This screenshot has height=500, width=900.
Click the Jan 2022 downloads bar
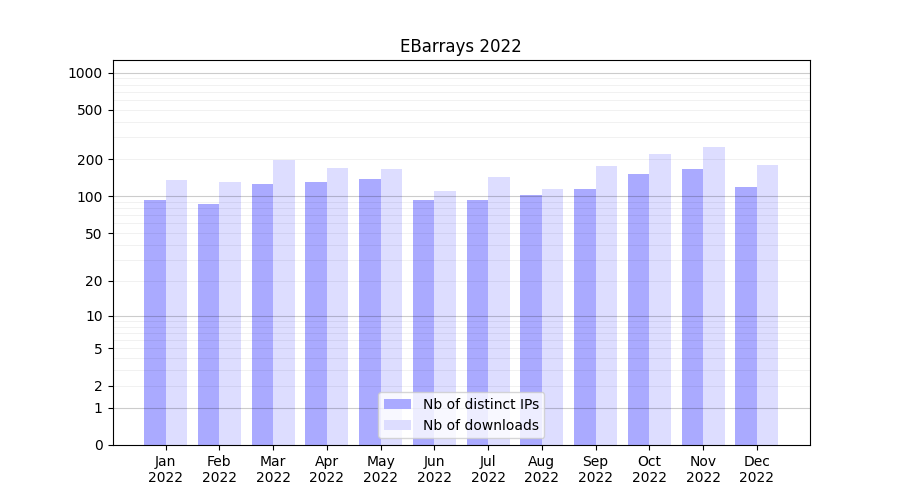tap(176, 310)
